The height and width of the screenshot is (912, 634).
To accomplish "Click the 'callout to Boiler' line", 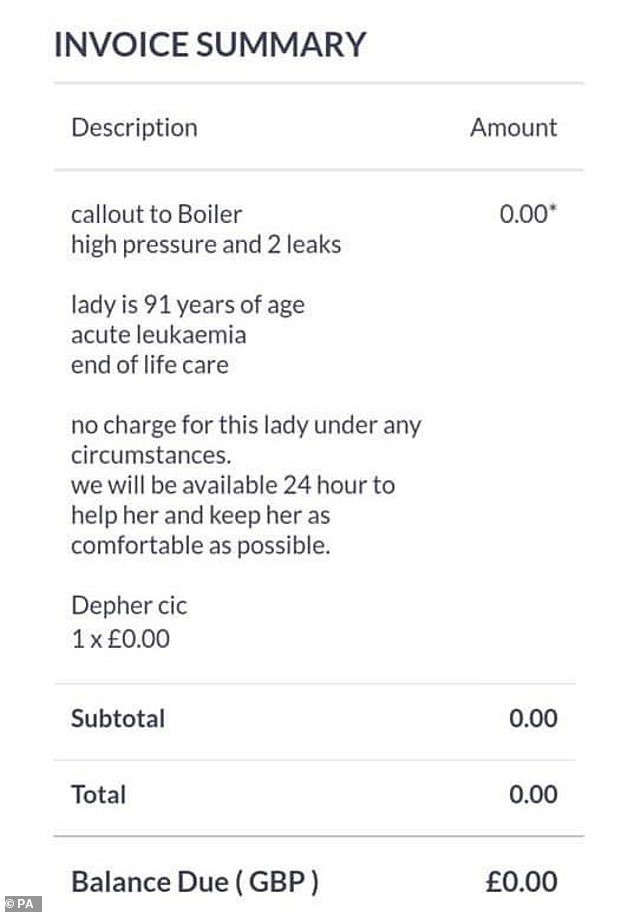I will 156,214.
